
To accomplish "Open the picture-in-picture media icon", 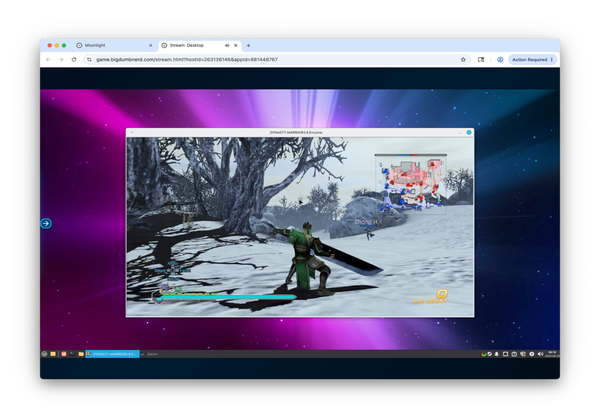I will (x=481, y=59).
